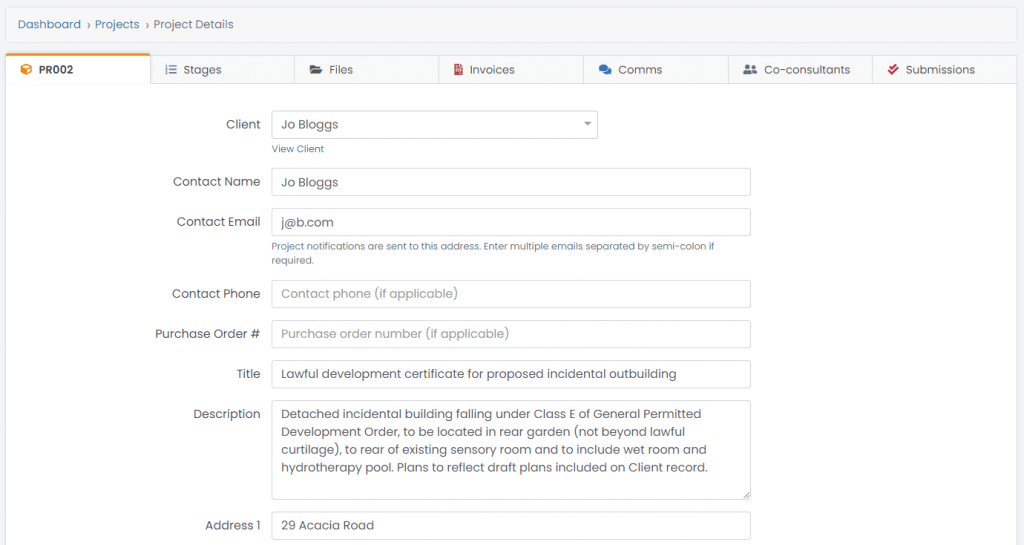Click the orange box icon beside PR002

click(26, 69)
